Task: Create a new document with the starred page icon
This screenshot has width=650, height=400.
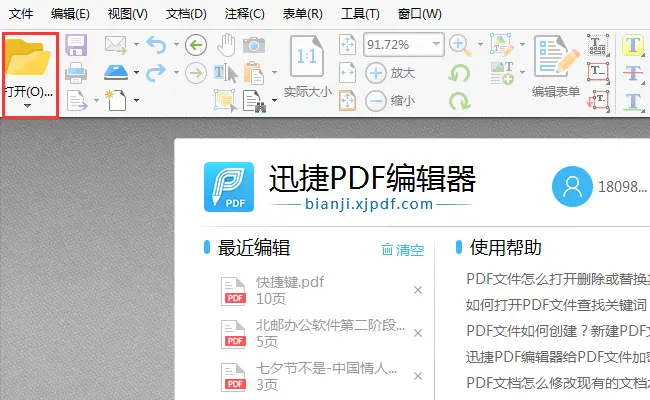Action: pos(116,100)
